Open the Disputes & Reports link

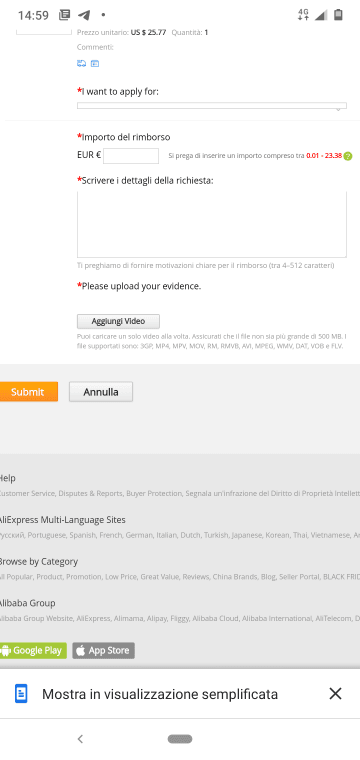coord(91,493)
